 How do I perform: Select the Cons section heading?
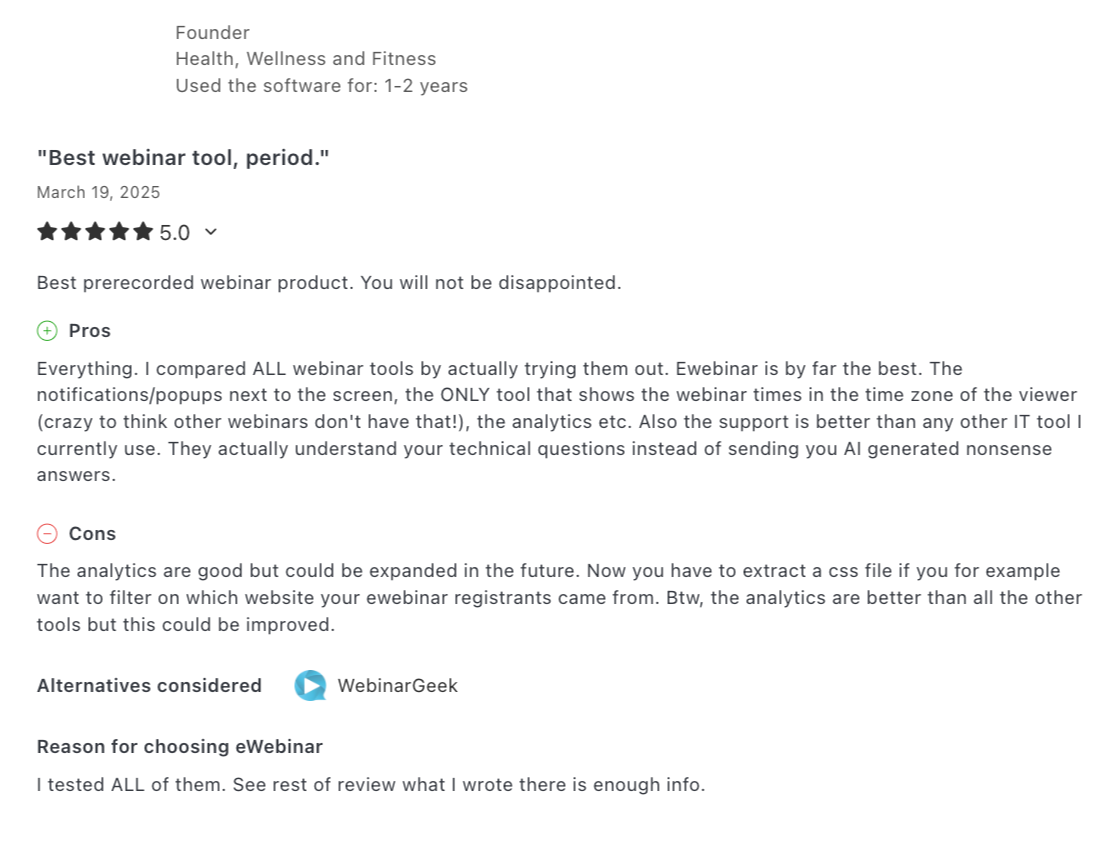pos(92,534)
